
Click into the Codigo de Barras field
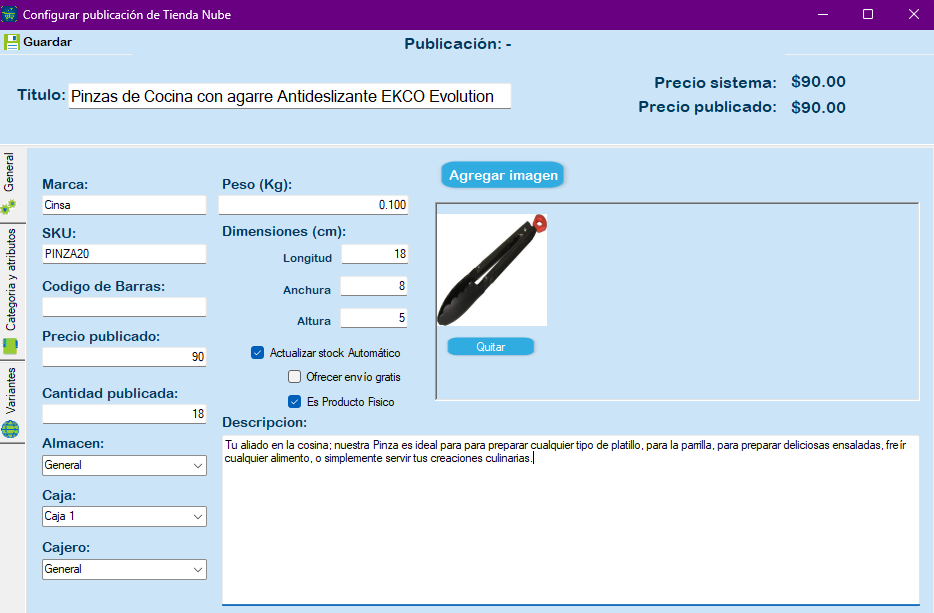coord(124,307)
